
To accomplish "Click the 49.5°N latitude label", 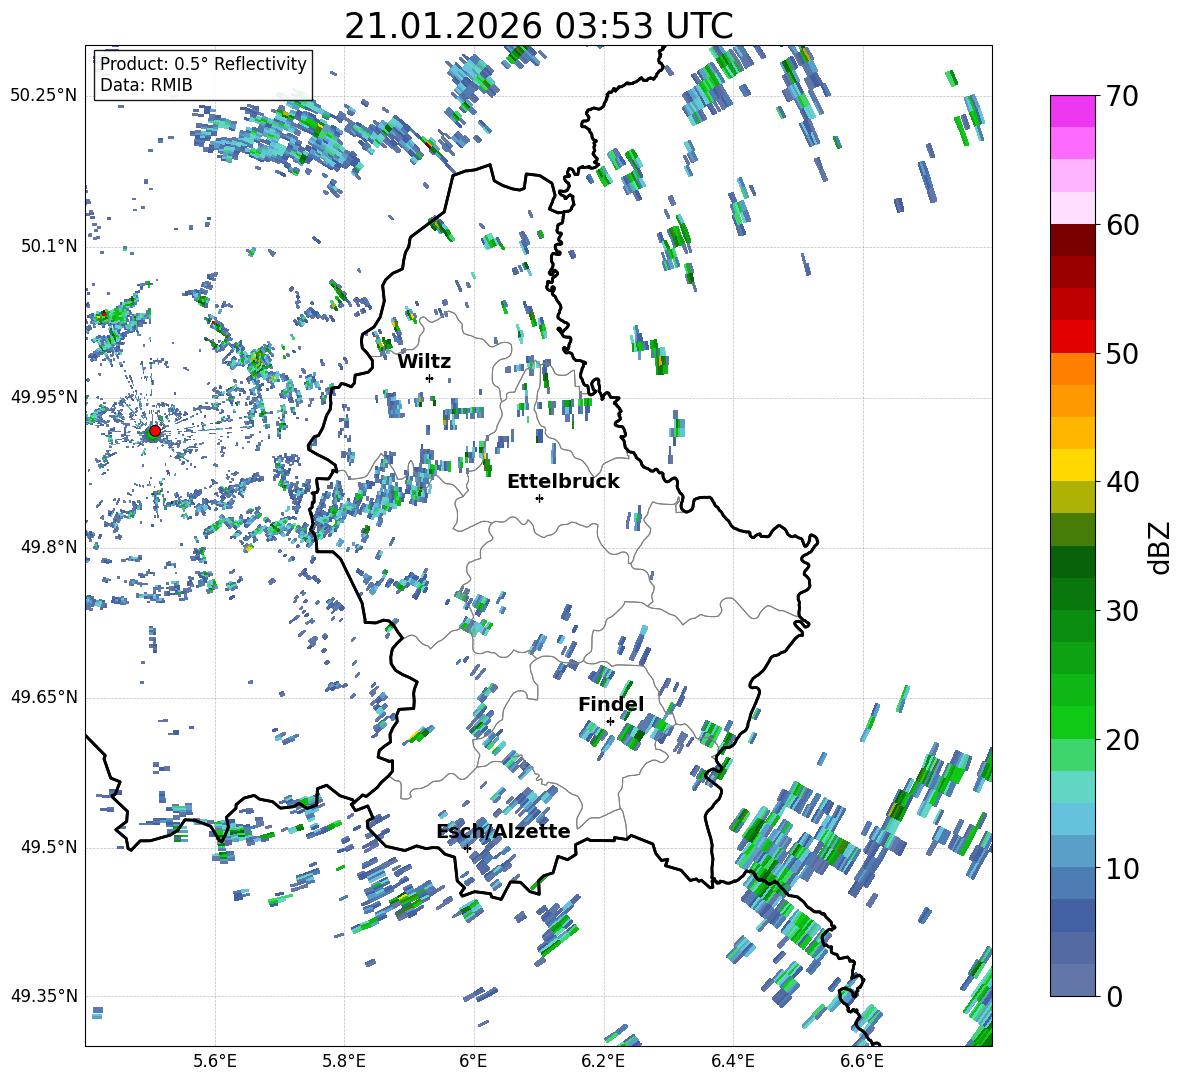I will point(50,847).
